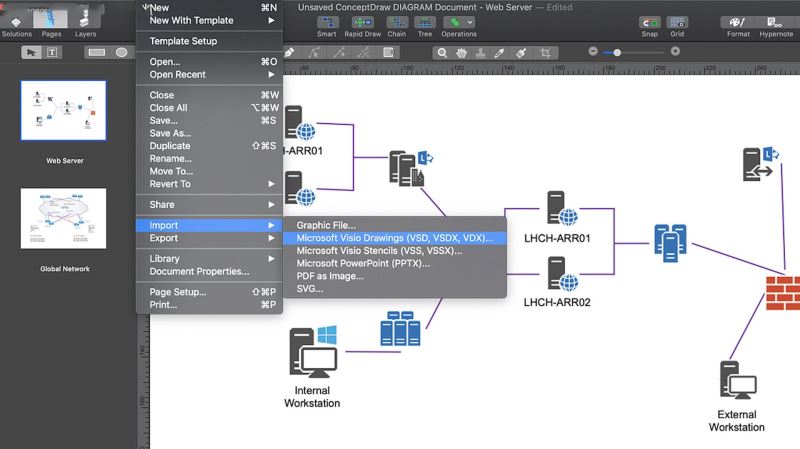The width and height of the screenshot is (800, 449).
Task: Click the zoom out minus button
Action: (x=593, y=51)
